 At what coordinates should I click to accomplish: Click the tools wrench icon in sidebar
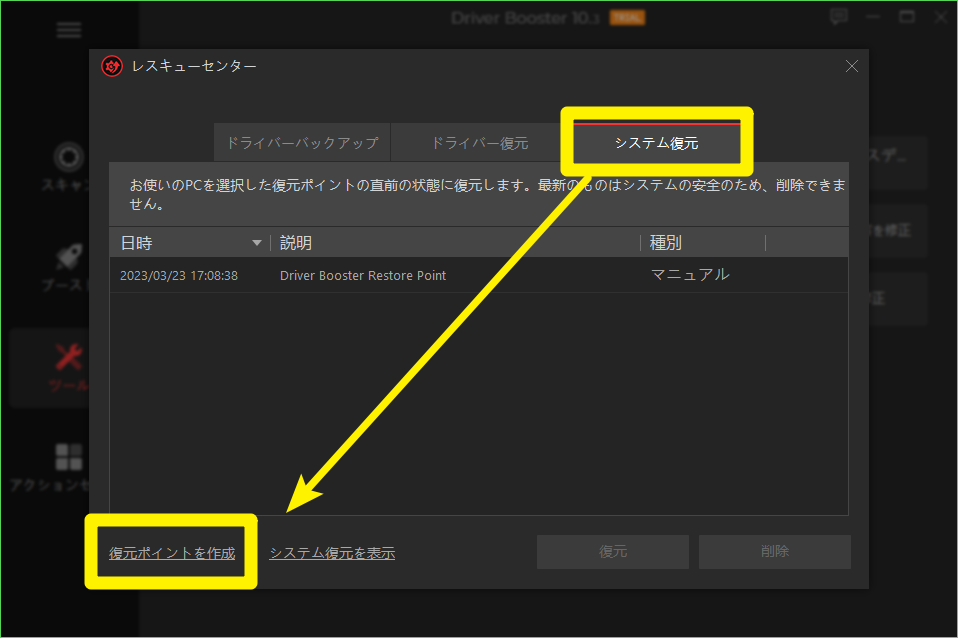(68, 357)
